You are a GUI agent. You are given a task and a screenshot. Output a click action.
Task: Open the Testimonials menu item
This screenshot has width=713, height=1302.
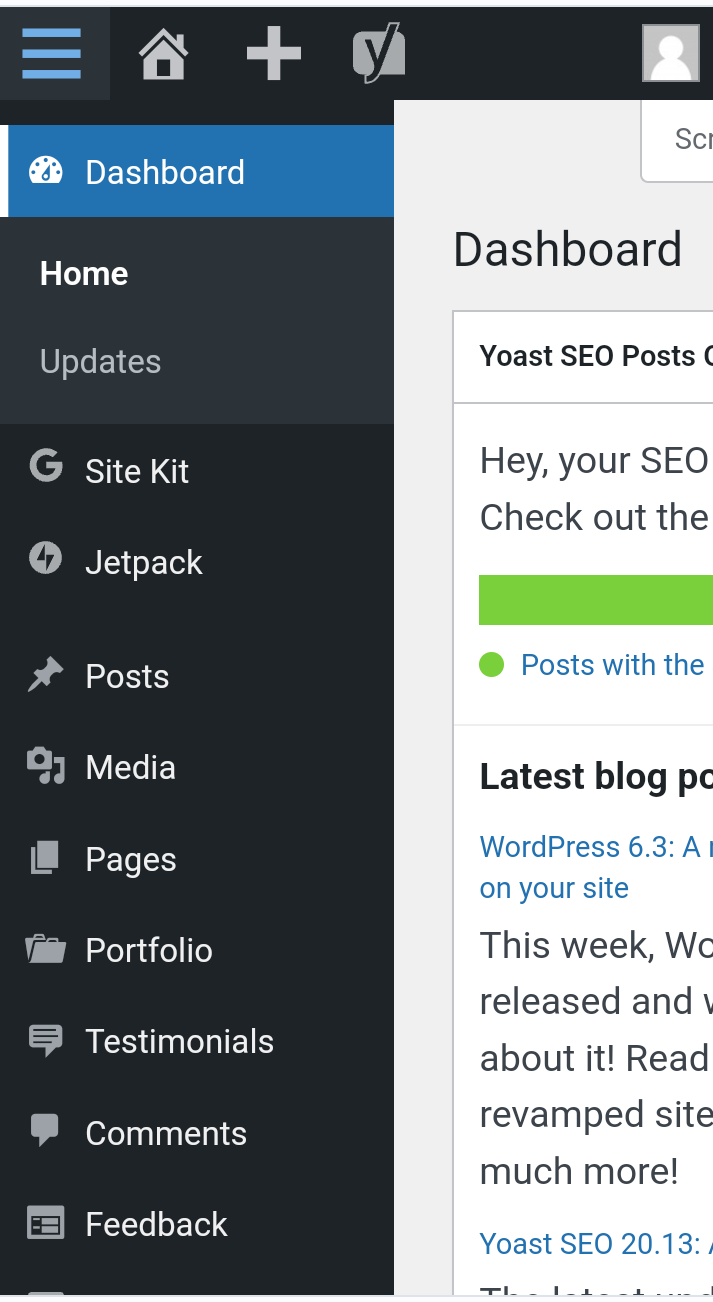pos(179,1041)
